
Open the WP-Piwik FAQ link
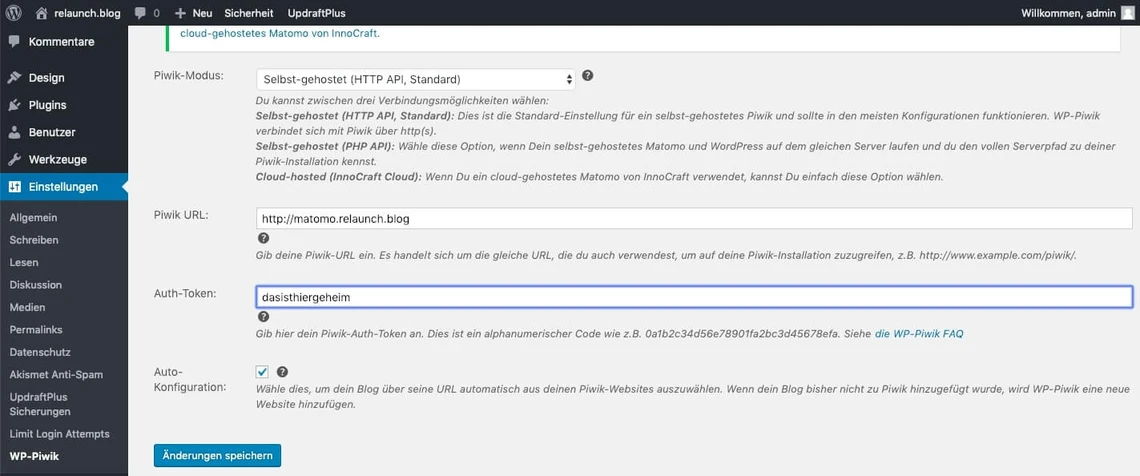[x=919, y=333]
